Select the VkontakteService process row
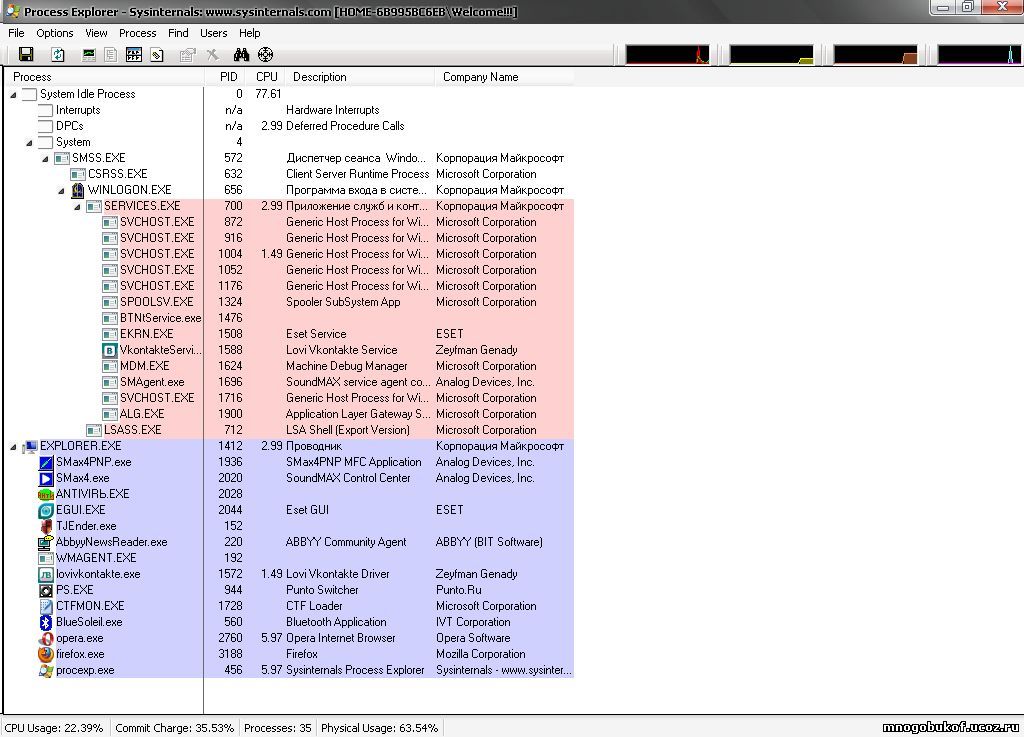This screenshot has width=1024, height=737. [338, 350]
